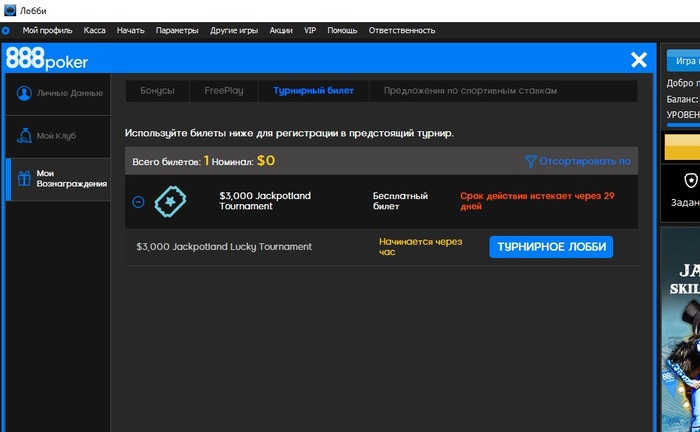
Task: Click the small circle icon left of Мой профиль
Action: pyautogui.click(x=5, y=31)
